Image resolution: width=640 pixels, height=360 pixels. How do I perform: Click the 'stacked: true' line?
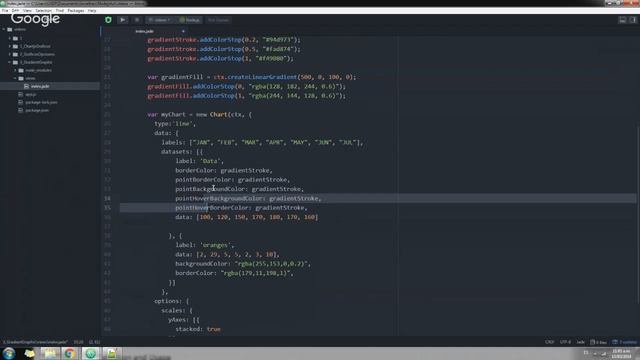(198, 329)
